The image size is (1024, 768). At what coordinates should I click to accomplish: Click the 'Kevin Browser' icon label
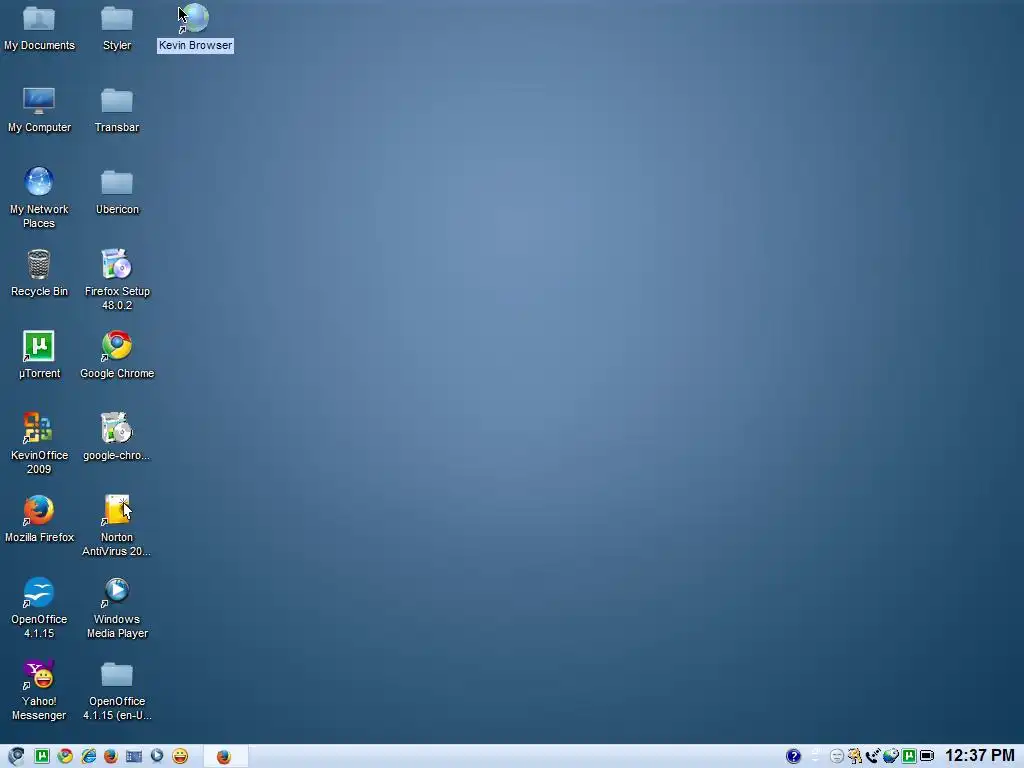coord(195,46)
